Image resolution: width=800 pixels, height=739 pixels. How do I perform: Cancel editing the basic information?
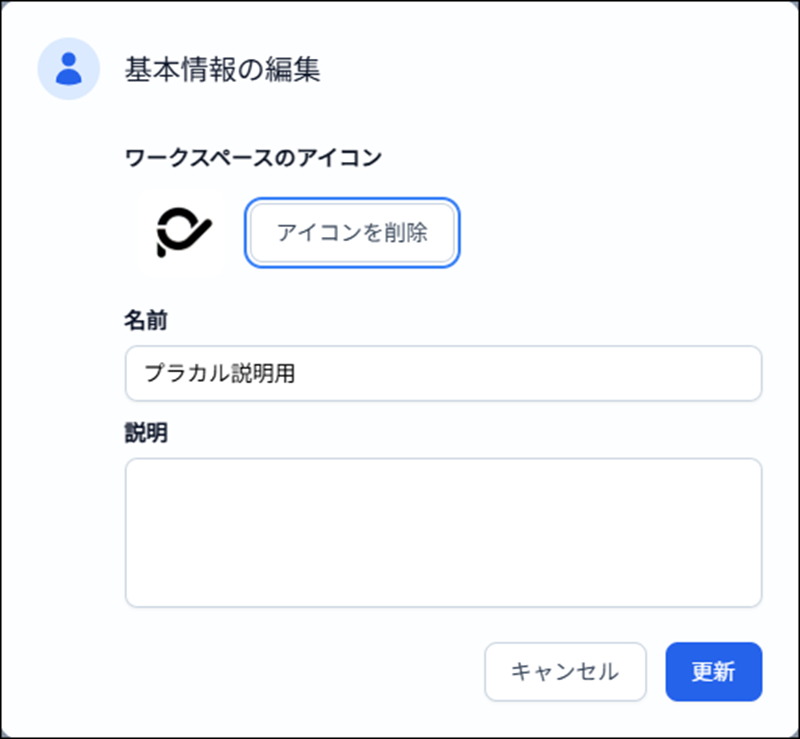(x=564, y=671)
